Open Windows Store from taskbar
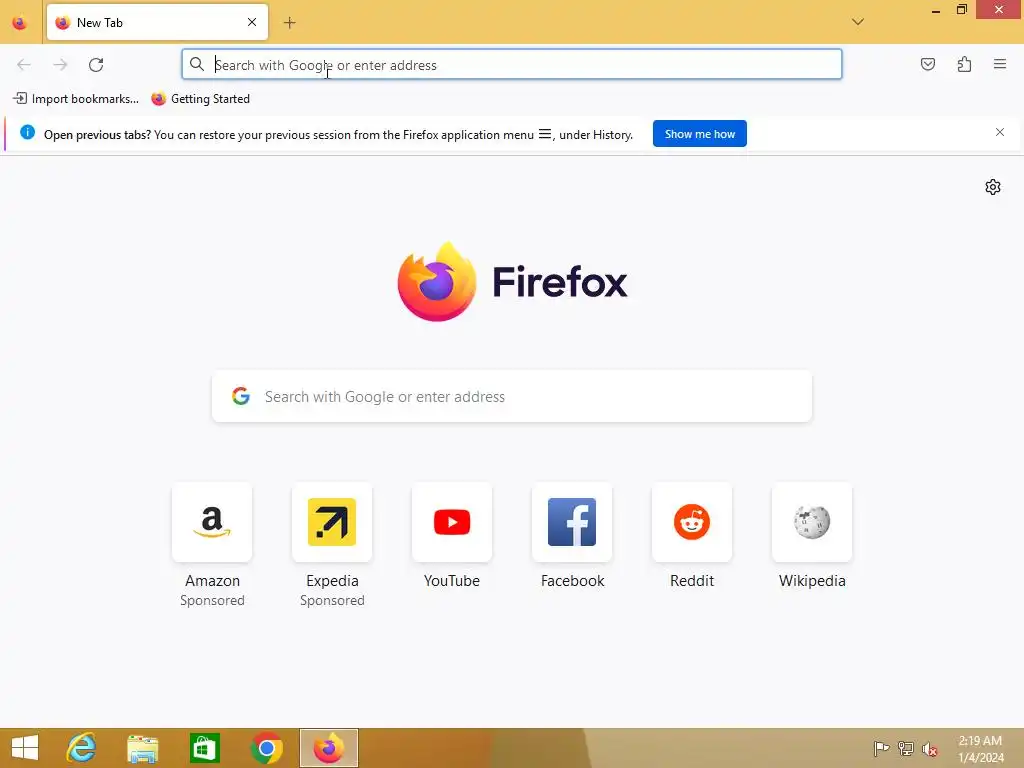The width and height of the screenshot is (1024, 768). (x=204, y=748)
